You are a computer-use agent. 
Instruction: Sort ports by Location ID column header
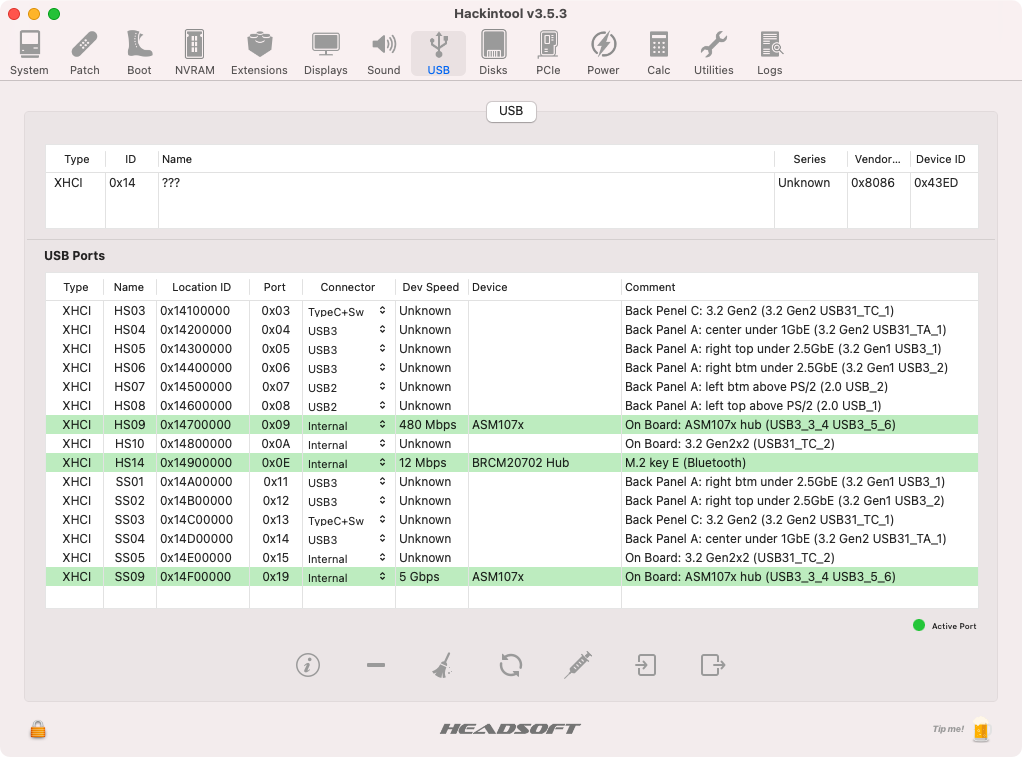(x=201, y=287)
